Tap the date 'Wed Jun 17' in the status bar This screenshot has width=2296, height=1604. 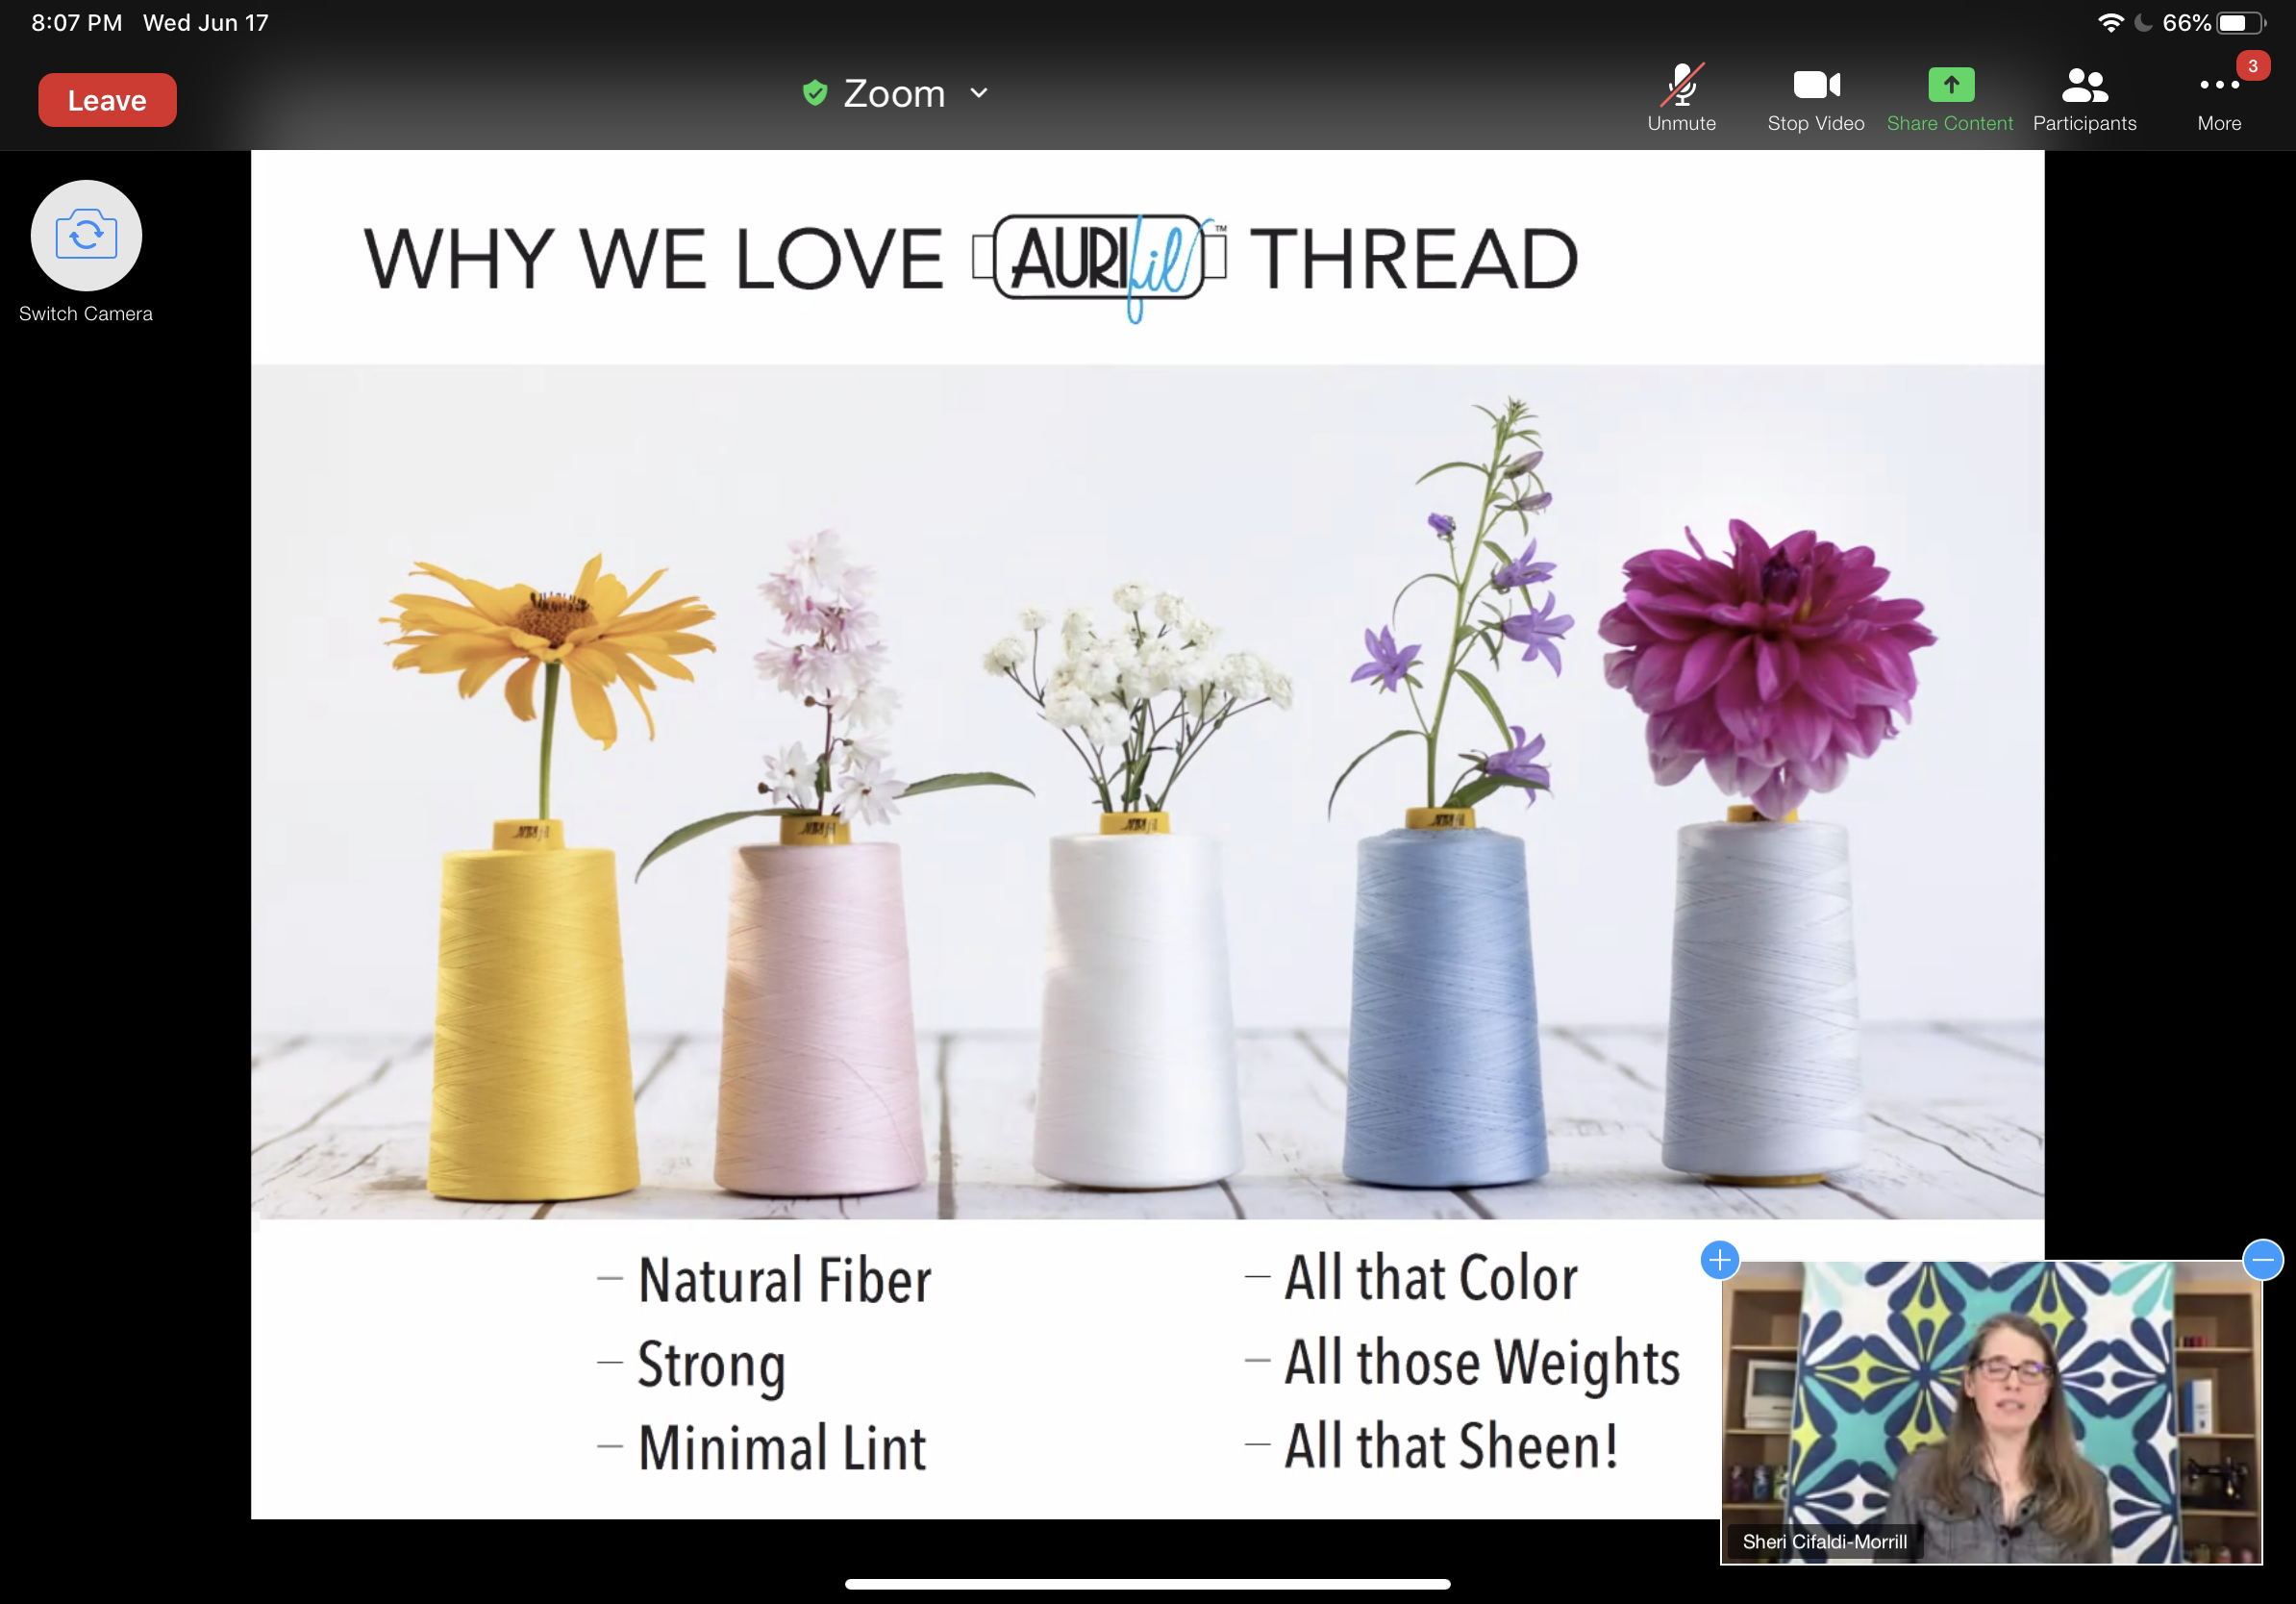(206, 23)
